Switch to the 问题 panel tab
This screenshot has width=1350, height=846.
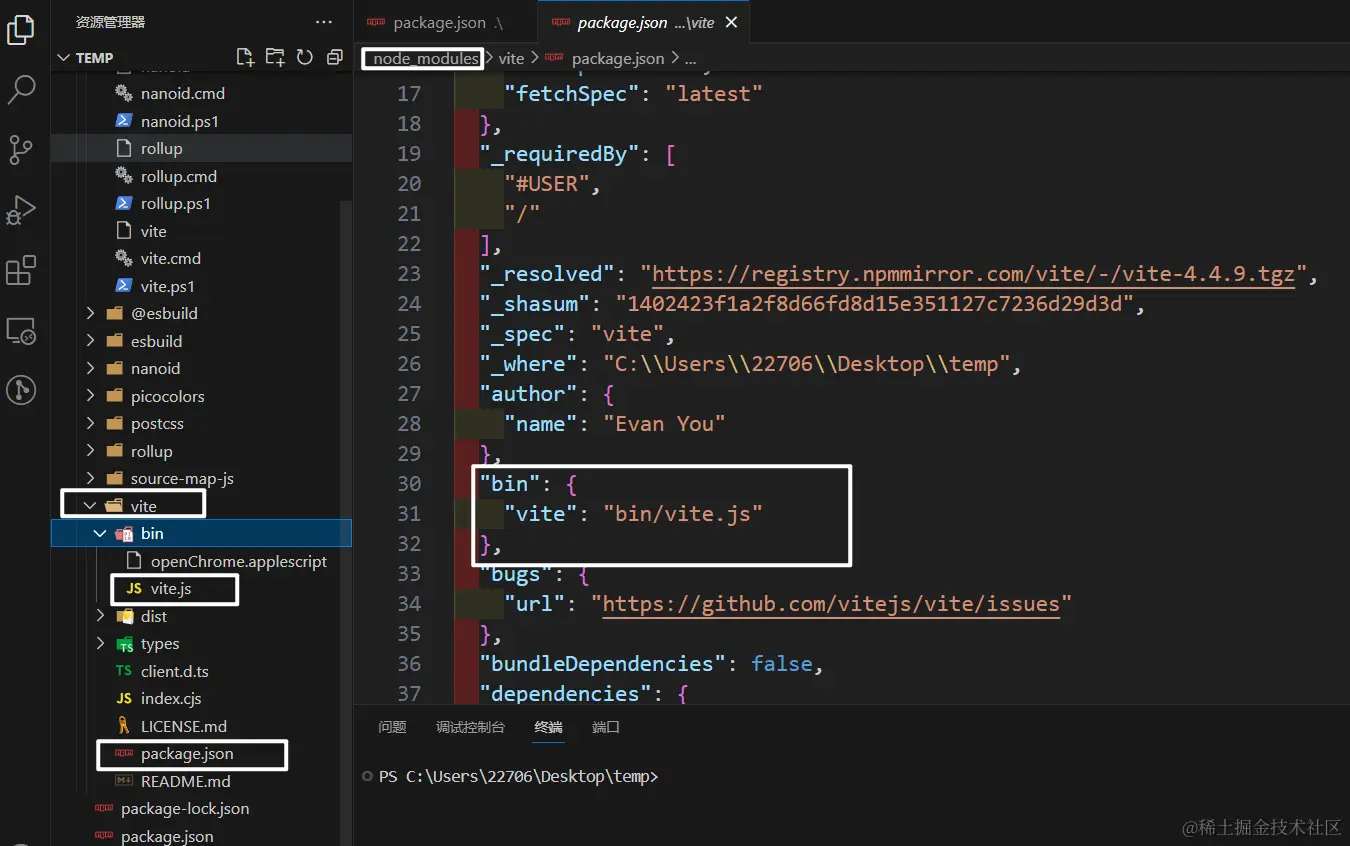coord(392,727)
